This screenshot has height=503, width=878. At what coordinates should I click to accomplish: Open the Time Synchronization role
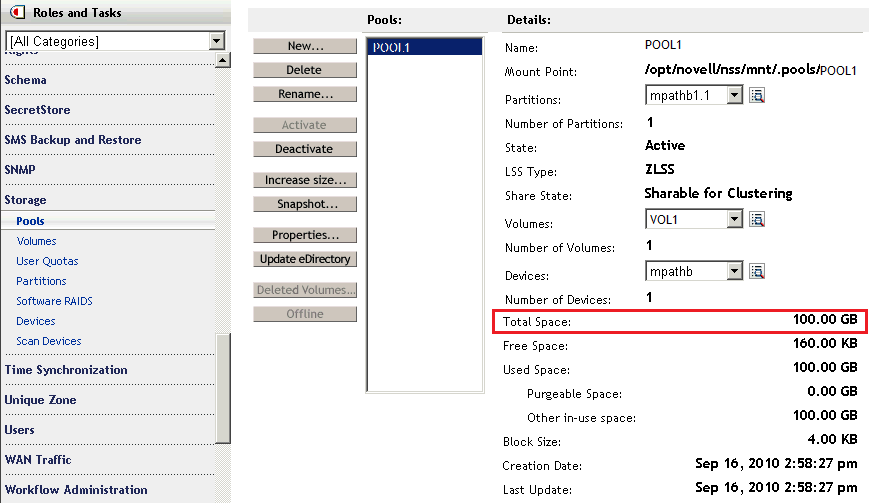(66, 370)
